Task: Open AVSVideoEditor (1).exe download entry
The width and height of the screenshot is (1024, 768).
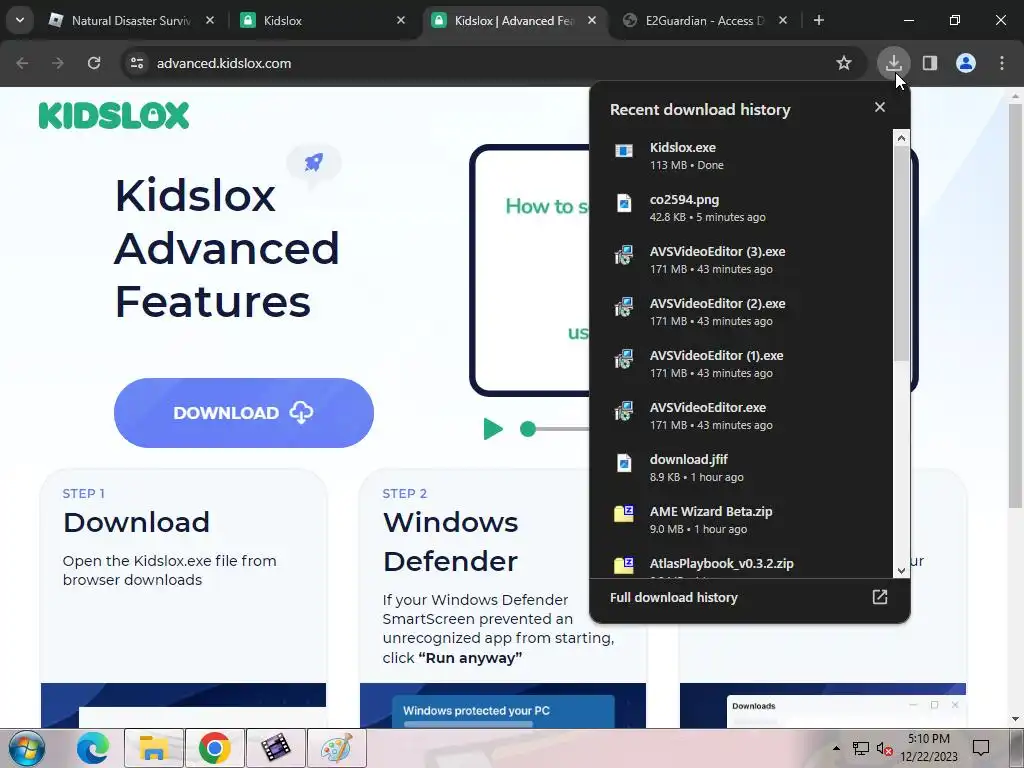Action: click(741, 364)
